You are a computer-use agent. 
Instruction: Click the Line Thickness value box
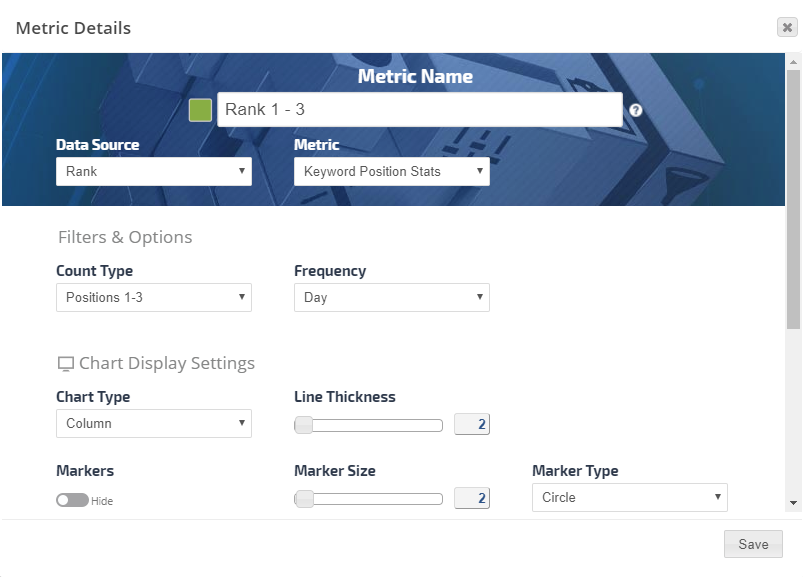tap(472, 424)
